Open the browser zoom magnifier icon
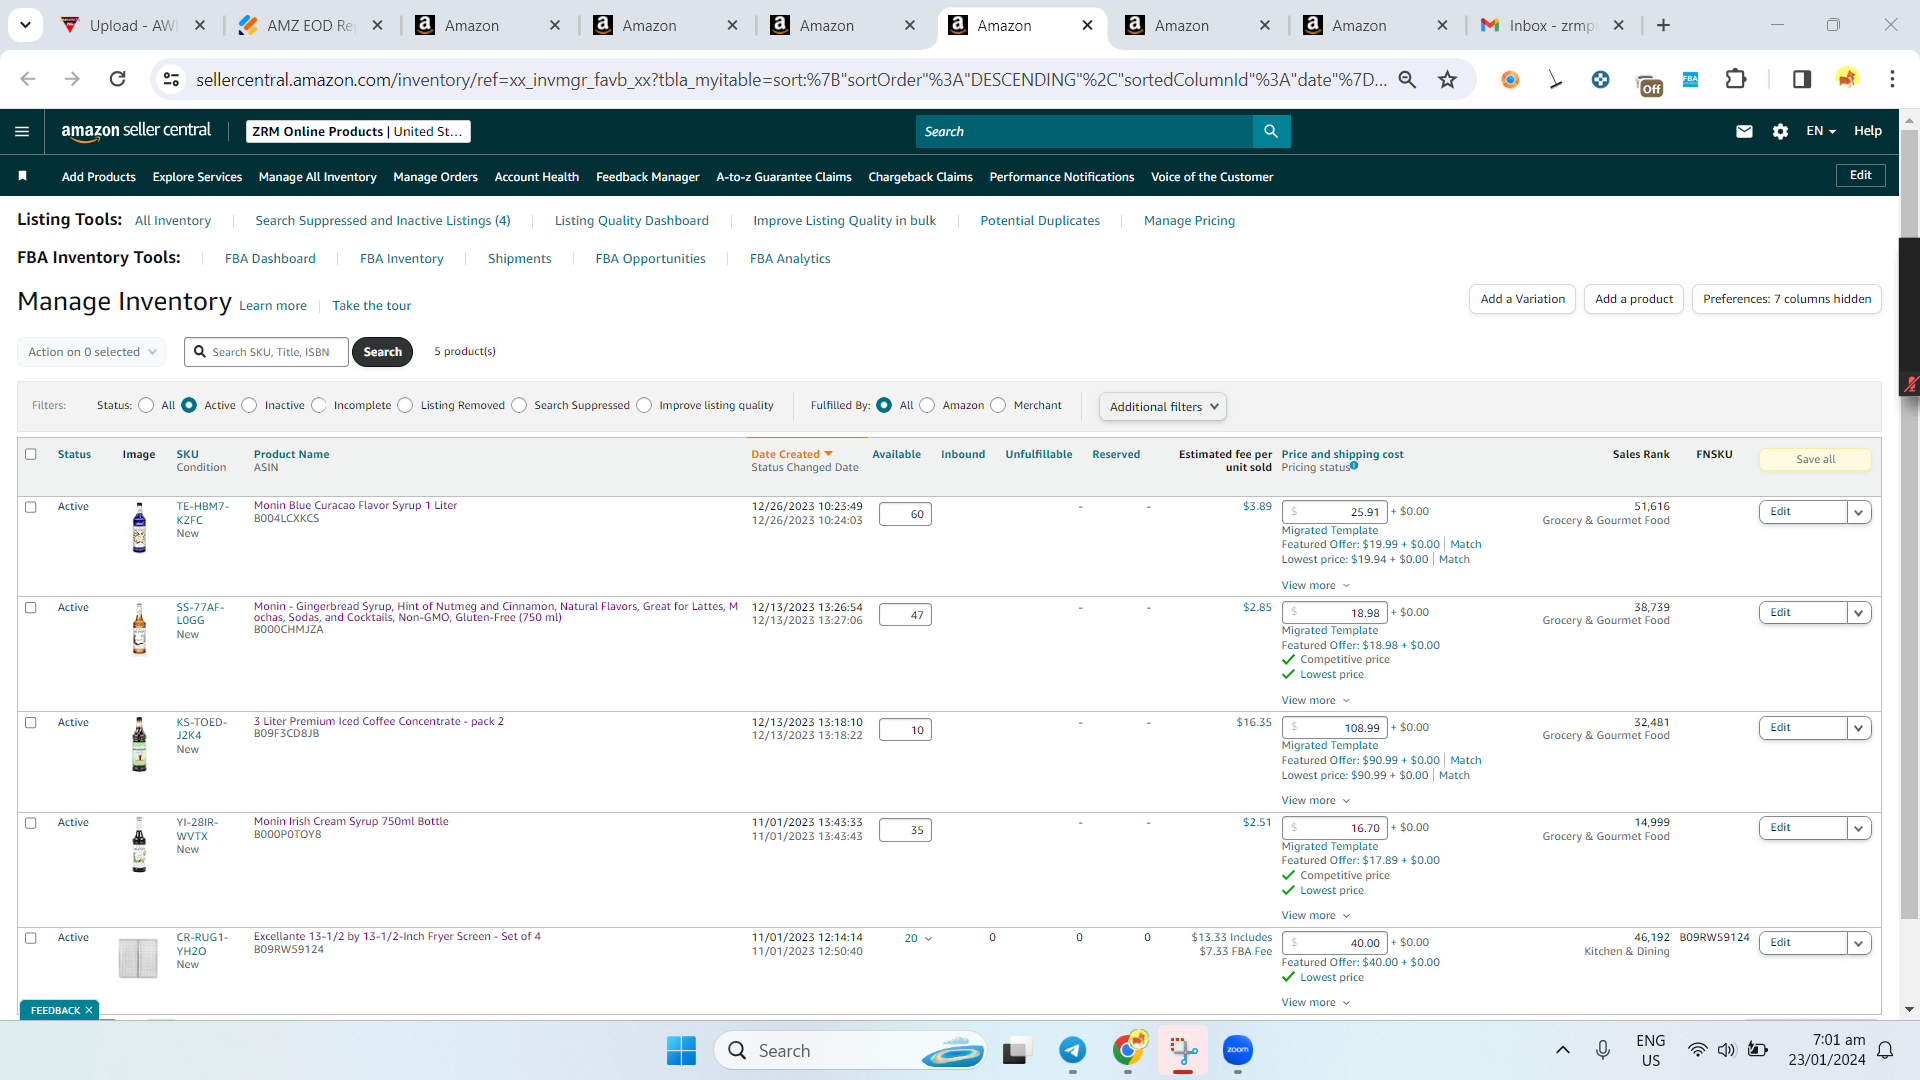The image size is (1920, 1080). tap(1407, 79)
